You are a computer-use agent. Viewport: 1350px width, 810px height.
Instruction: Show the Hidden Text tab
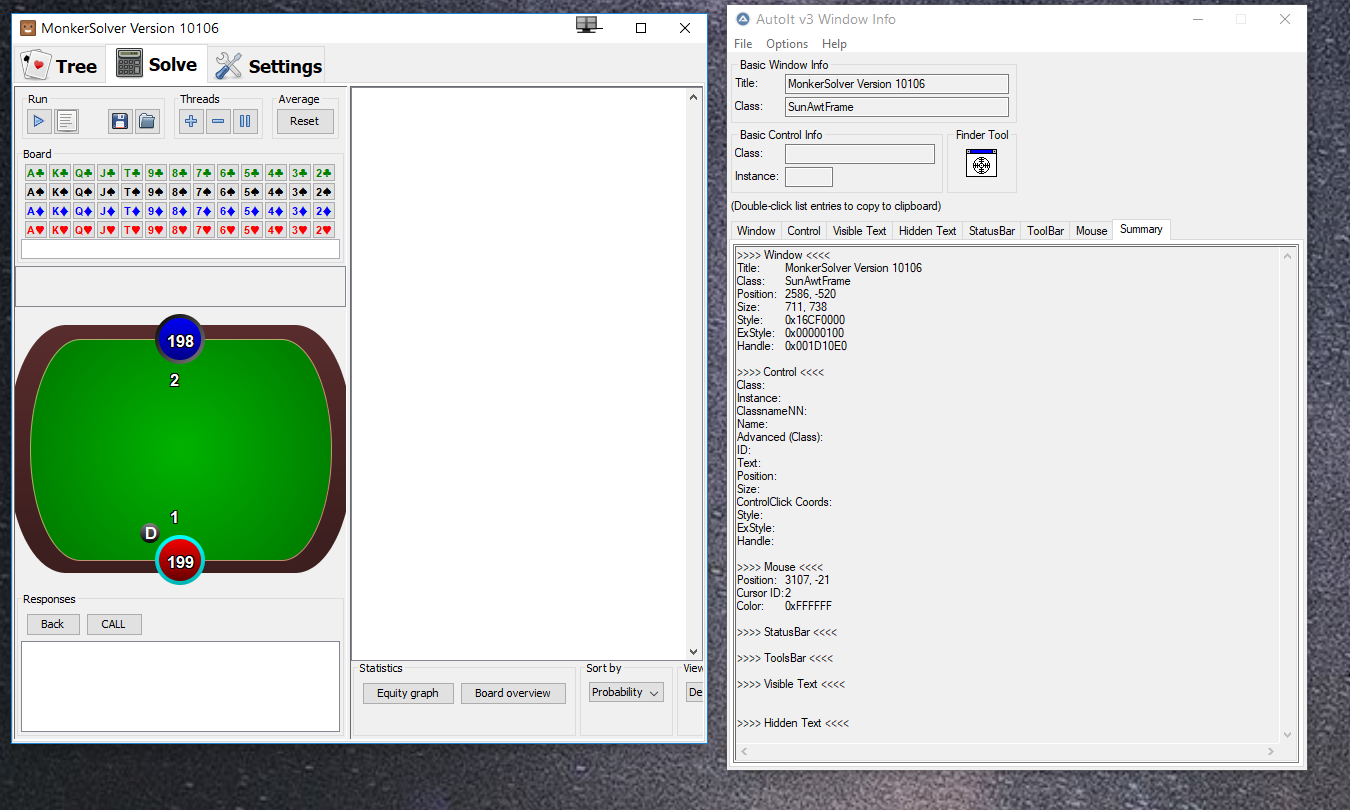928,231
